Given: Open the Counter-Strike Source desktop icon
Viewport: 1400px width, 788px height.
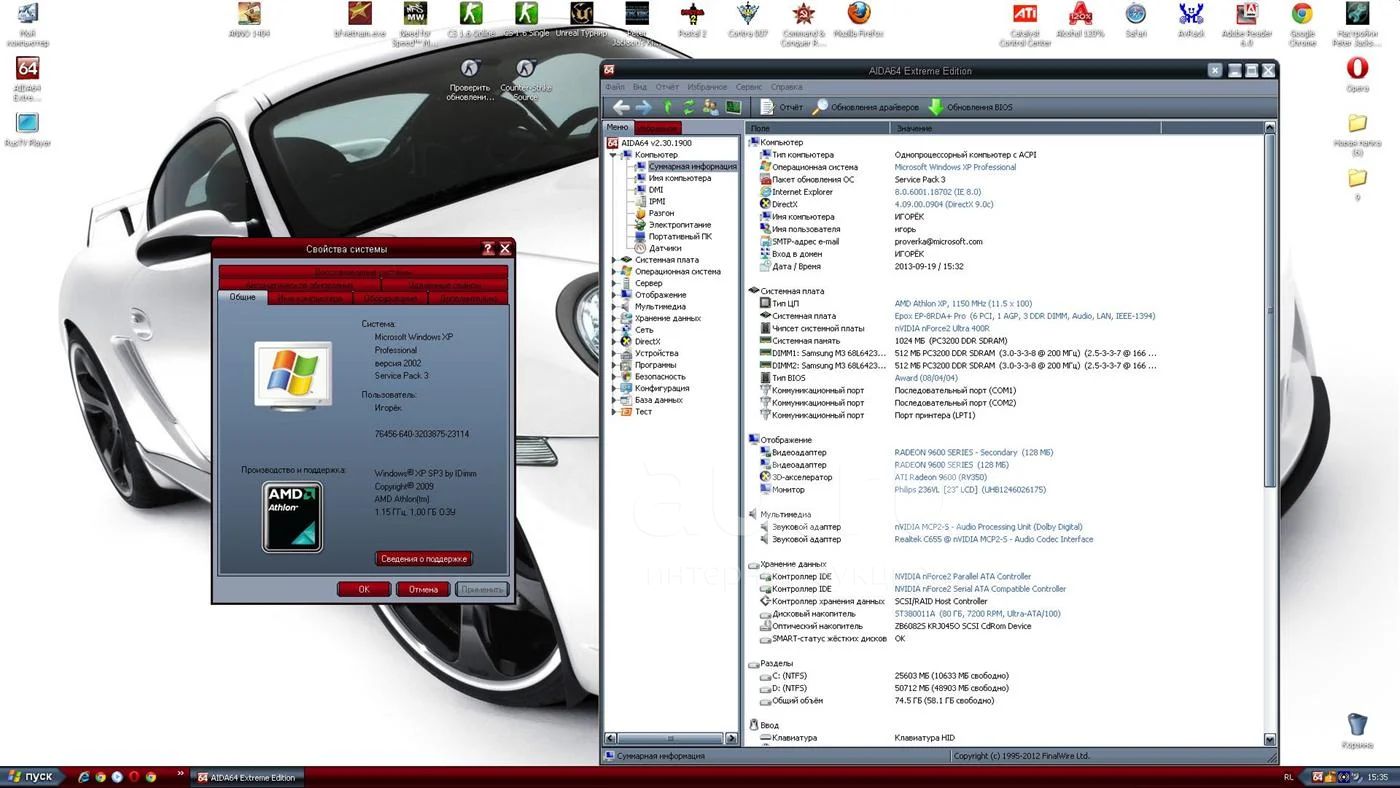Looking at the screenshot, I should pyautogui.click(x=525, y=79).
